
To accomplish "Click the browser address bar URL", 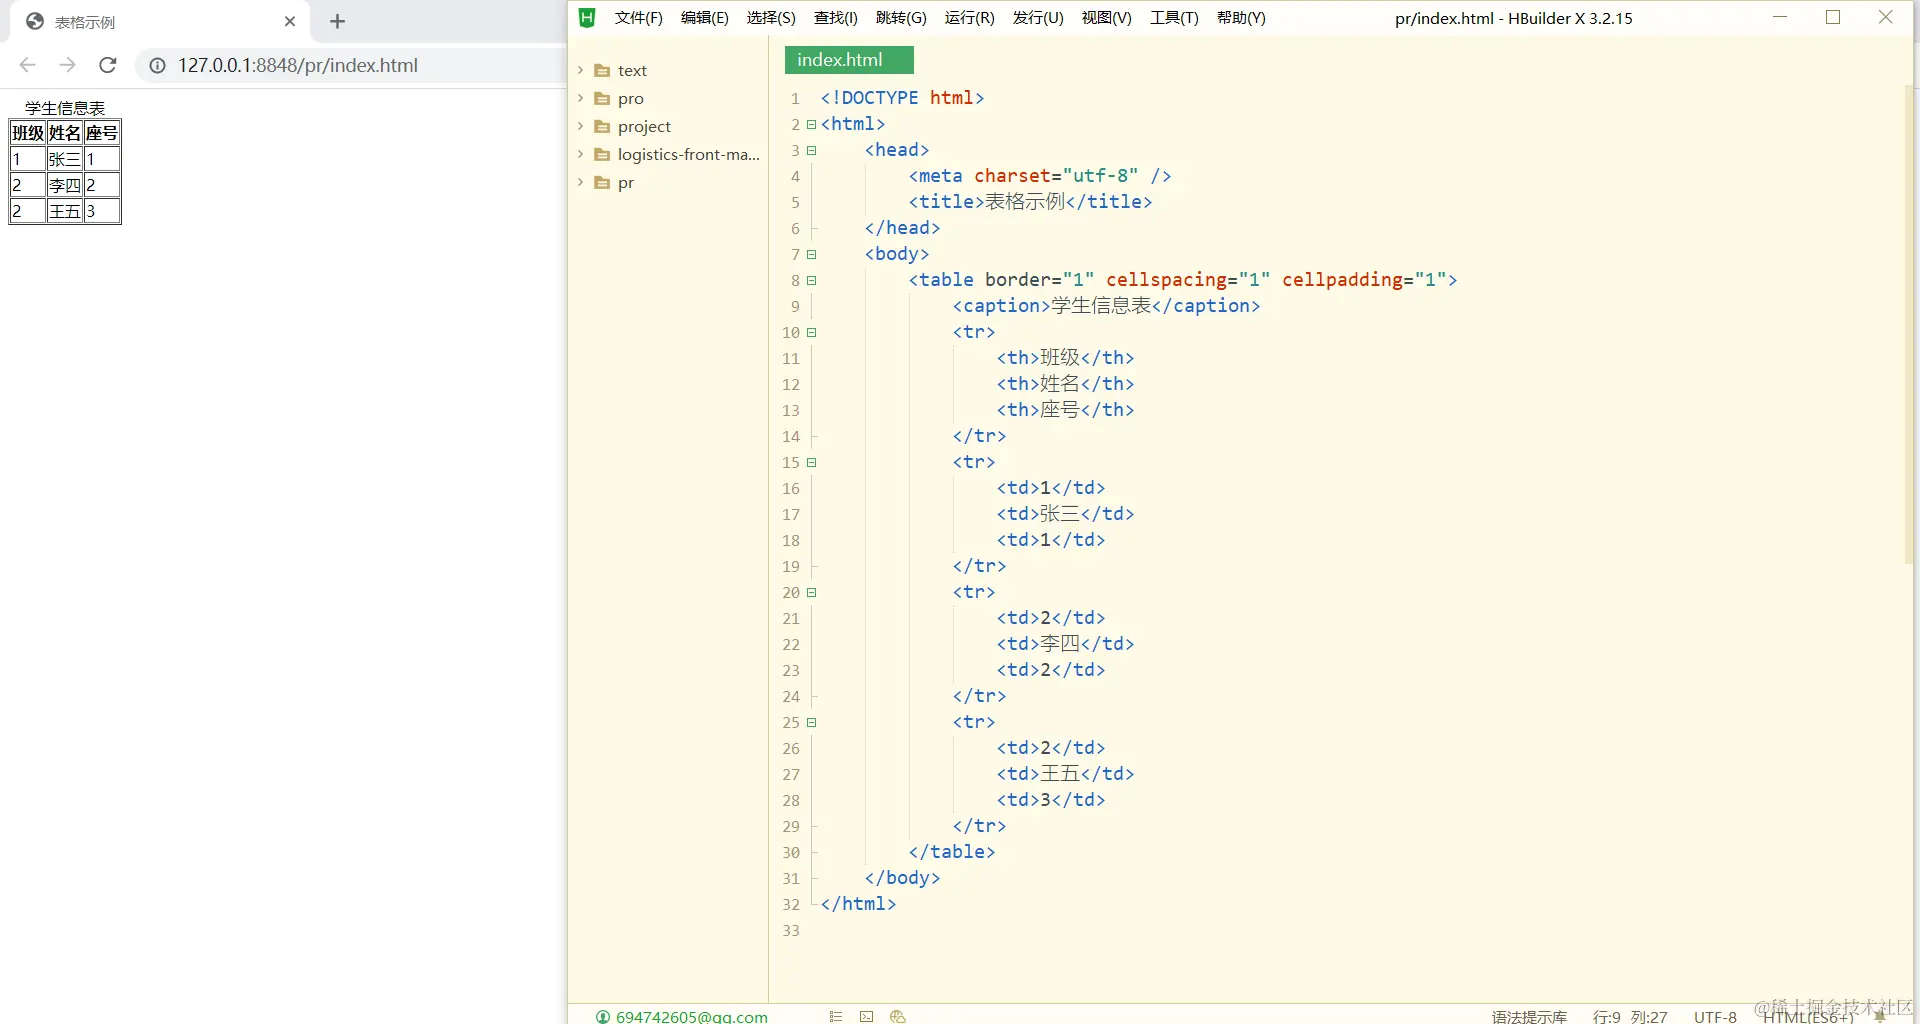I will click(x=298, y=65).
